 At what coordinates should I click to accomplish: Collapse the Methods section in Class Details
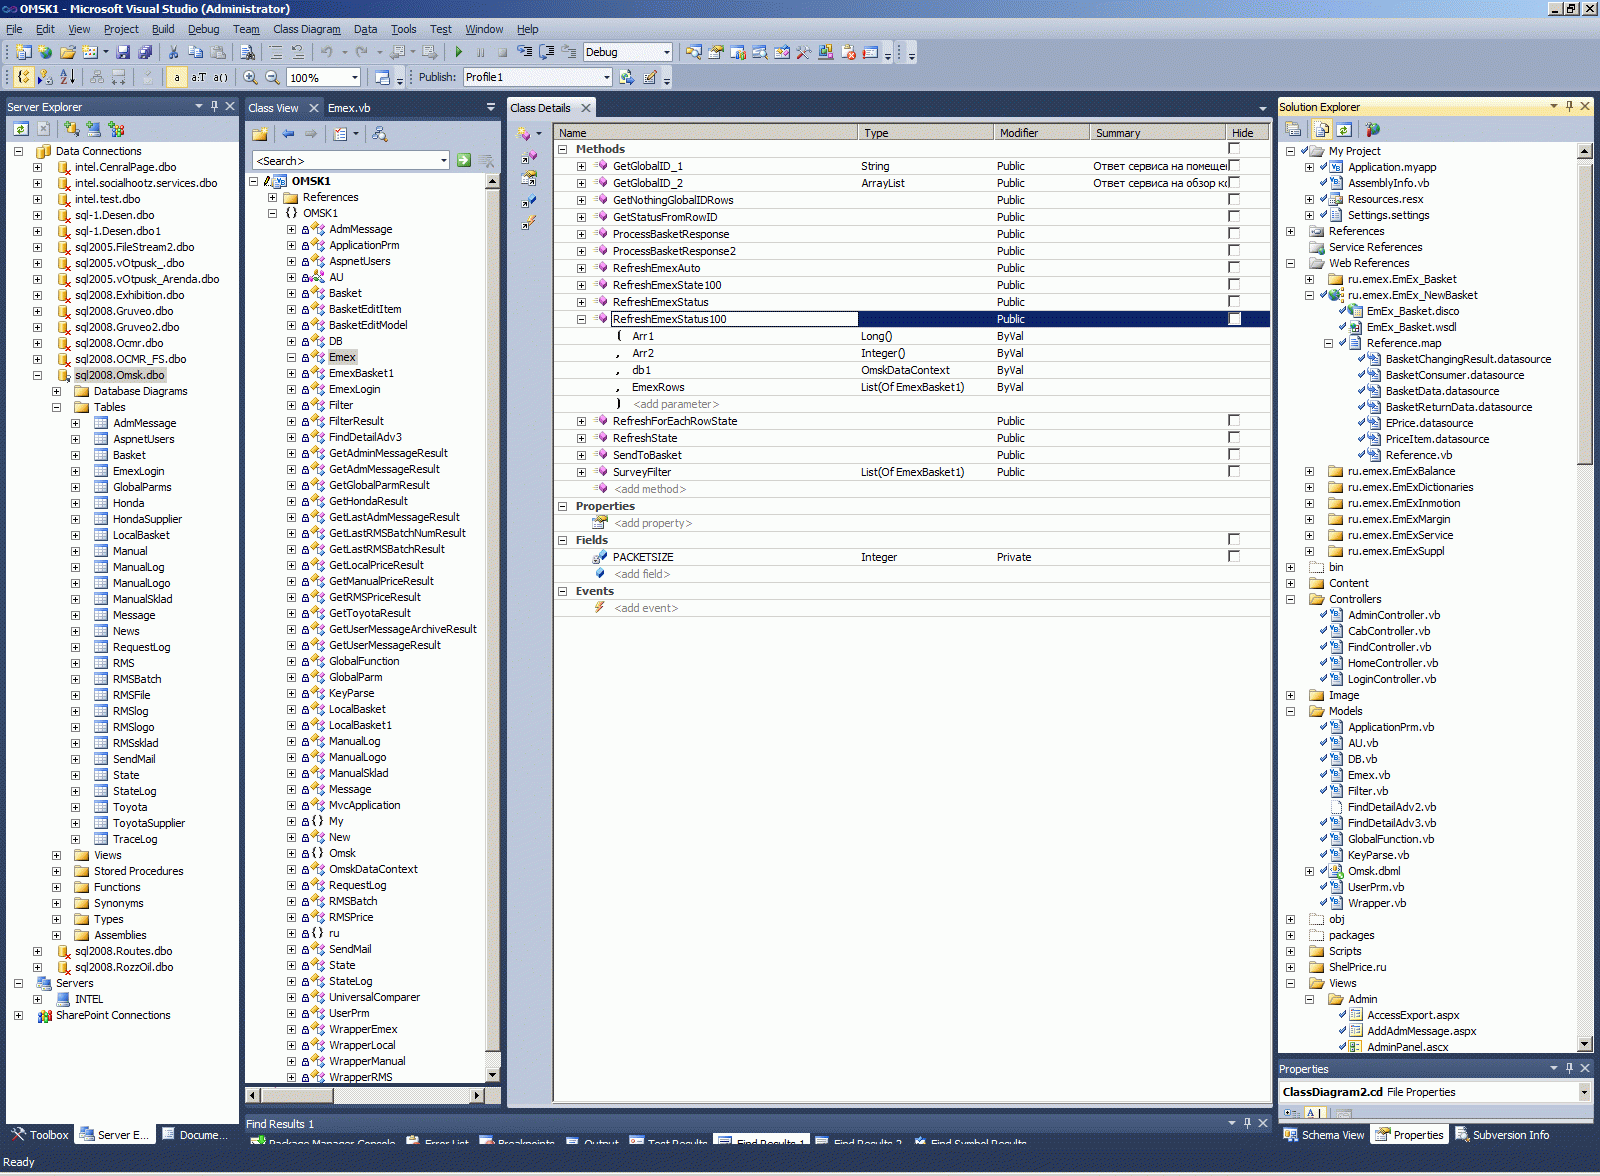click(563, 149)
